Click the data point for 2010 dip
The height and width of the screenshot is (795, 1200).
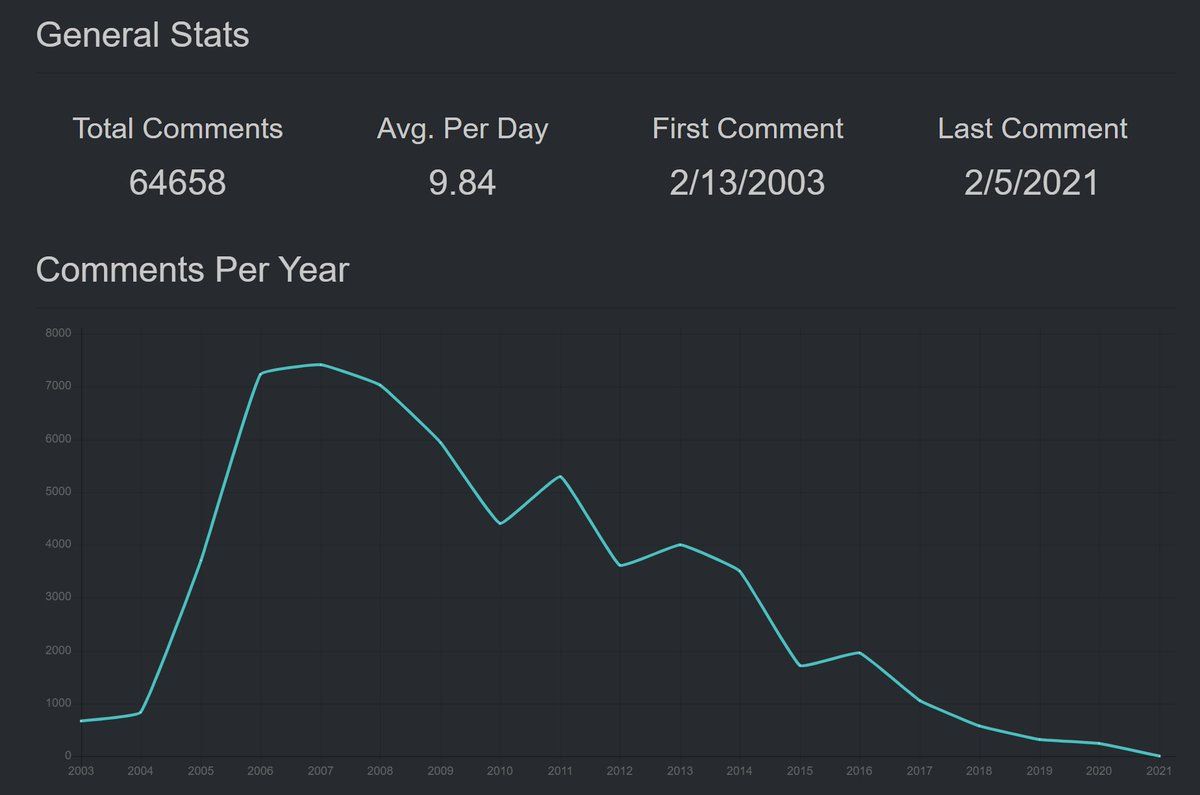click(500, 523)
